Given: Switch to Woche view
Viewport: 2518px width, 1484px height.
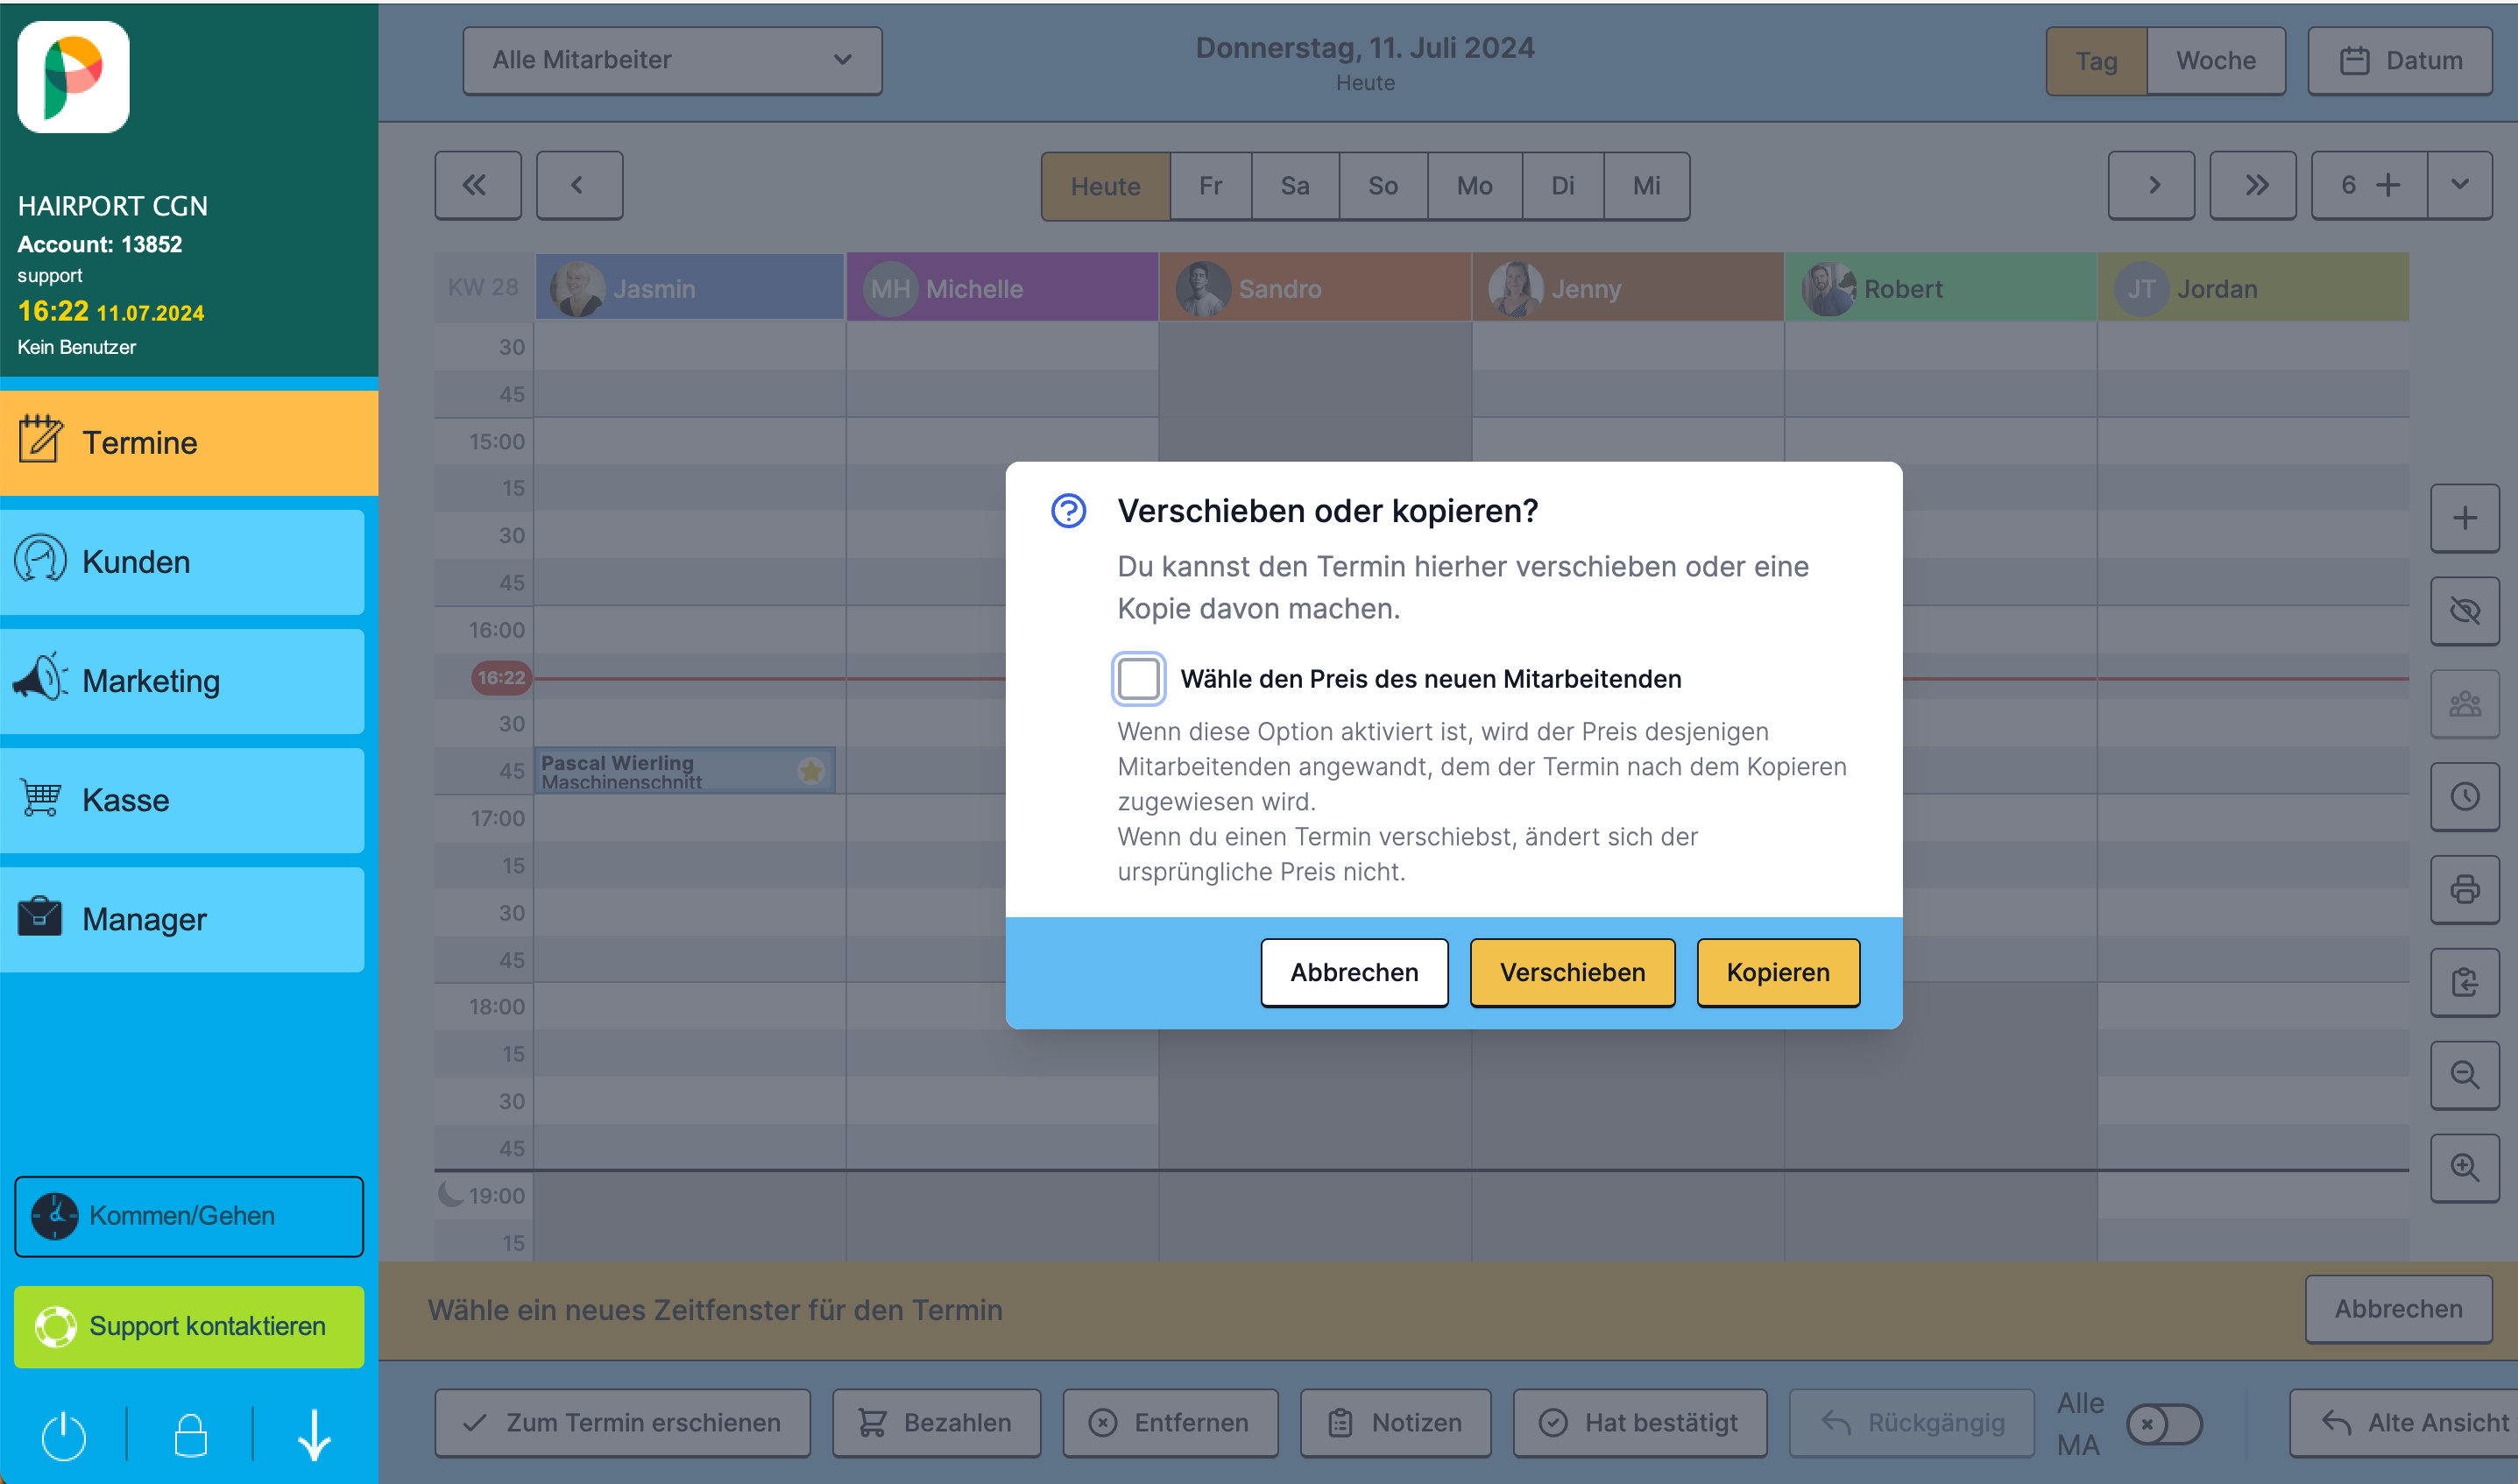Looking at the screenshot, I should [2215, 61].
